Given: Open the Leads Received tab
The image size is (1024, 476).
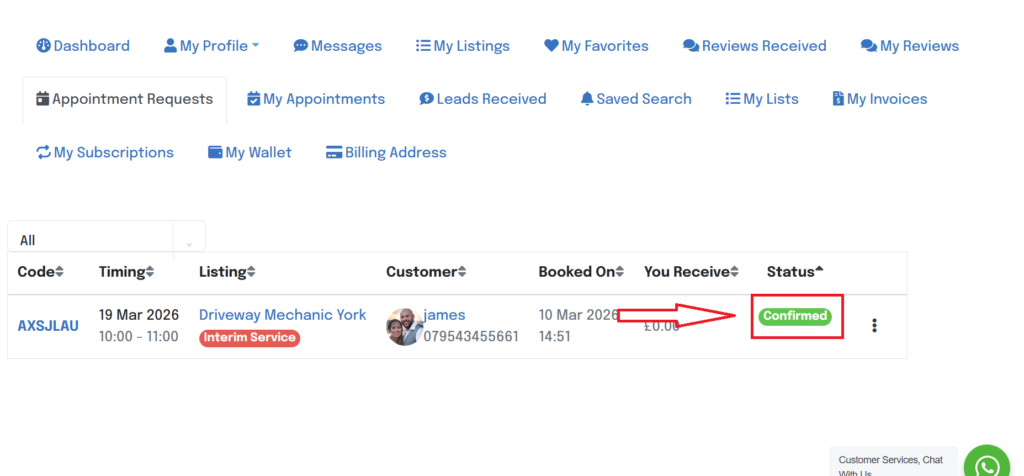Looking at the screenshot, I should [483, 99].
